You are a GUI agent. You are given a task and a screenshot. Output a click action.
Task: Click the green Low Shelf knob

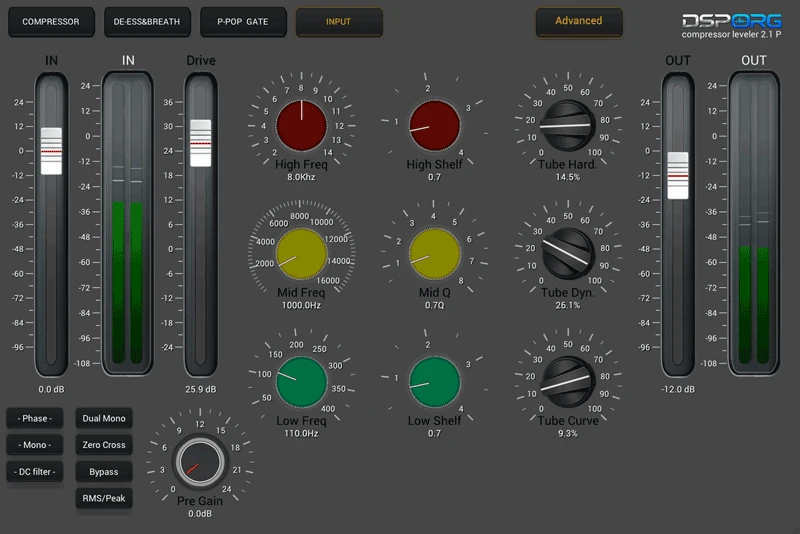click(x=435, y=382)
